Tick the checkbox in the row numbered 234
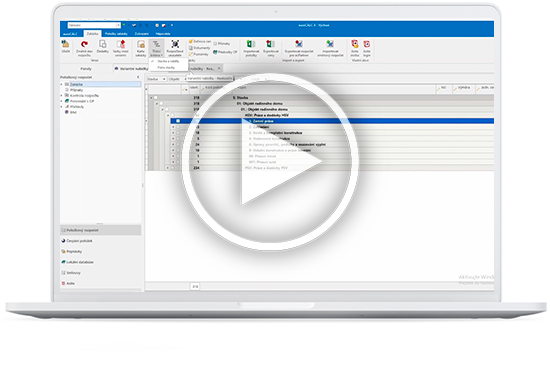 173,168
